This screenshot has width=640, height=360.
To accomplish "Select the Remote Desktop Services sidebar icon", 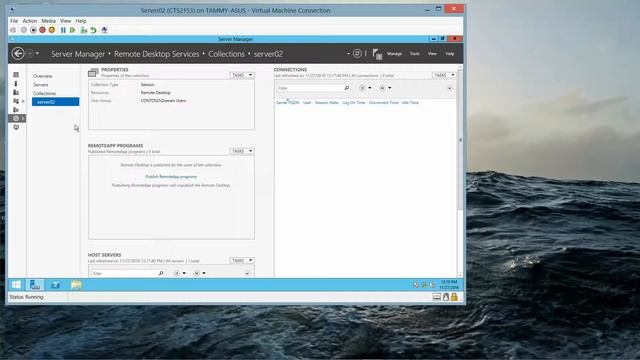I will click(x=16, y=118).
